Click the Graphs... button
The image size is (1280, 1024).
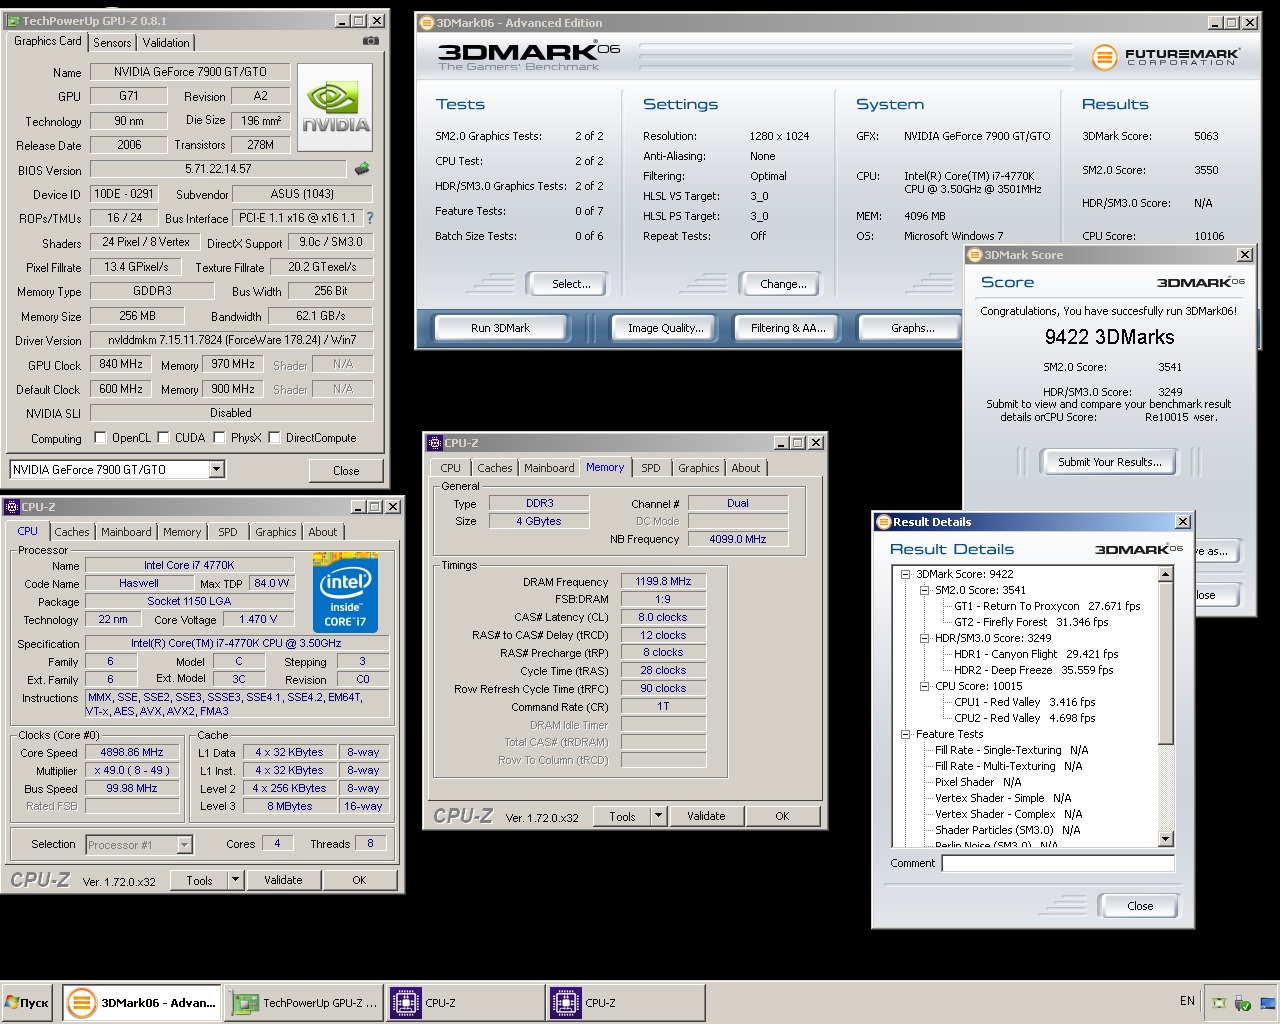912,328
